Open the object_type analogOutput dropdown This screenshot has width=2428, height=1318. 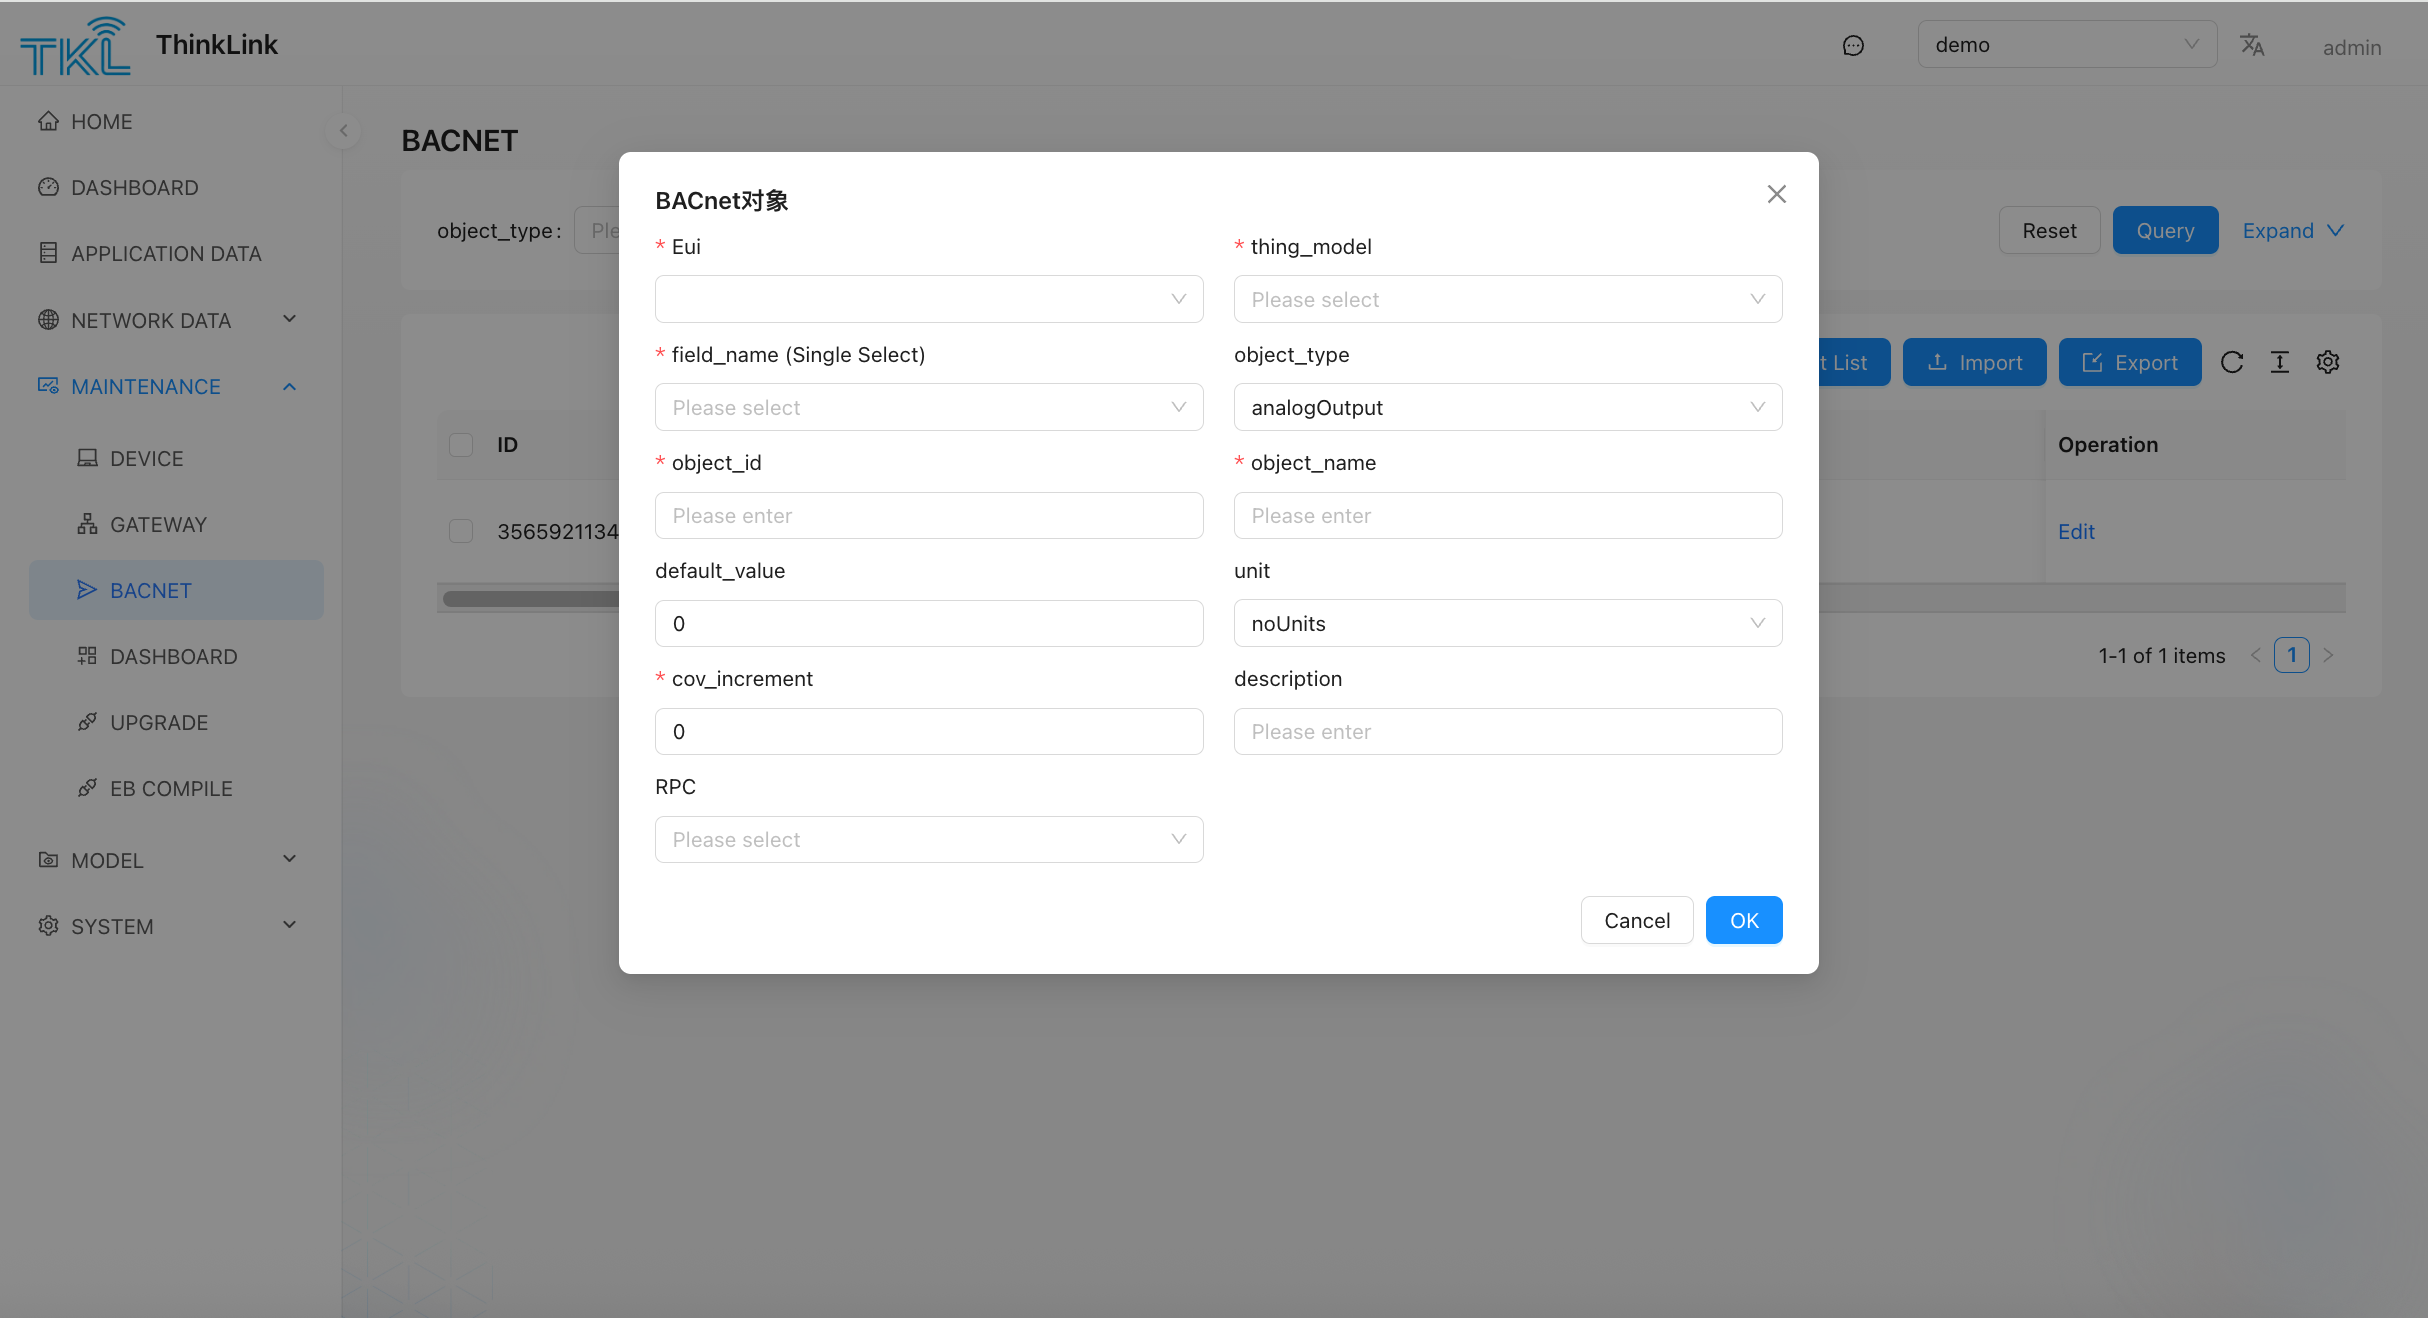point(1507,407)
